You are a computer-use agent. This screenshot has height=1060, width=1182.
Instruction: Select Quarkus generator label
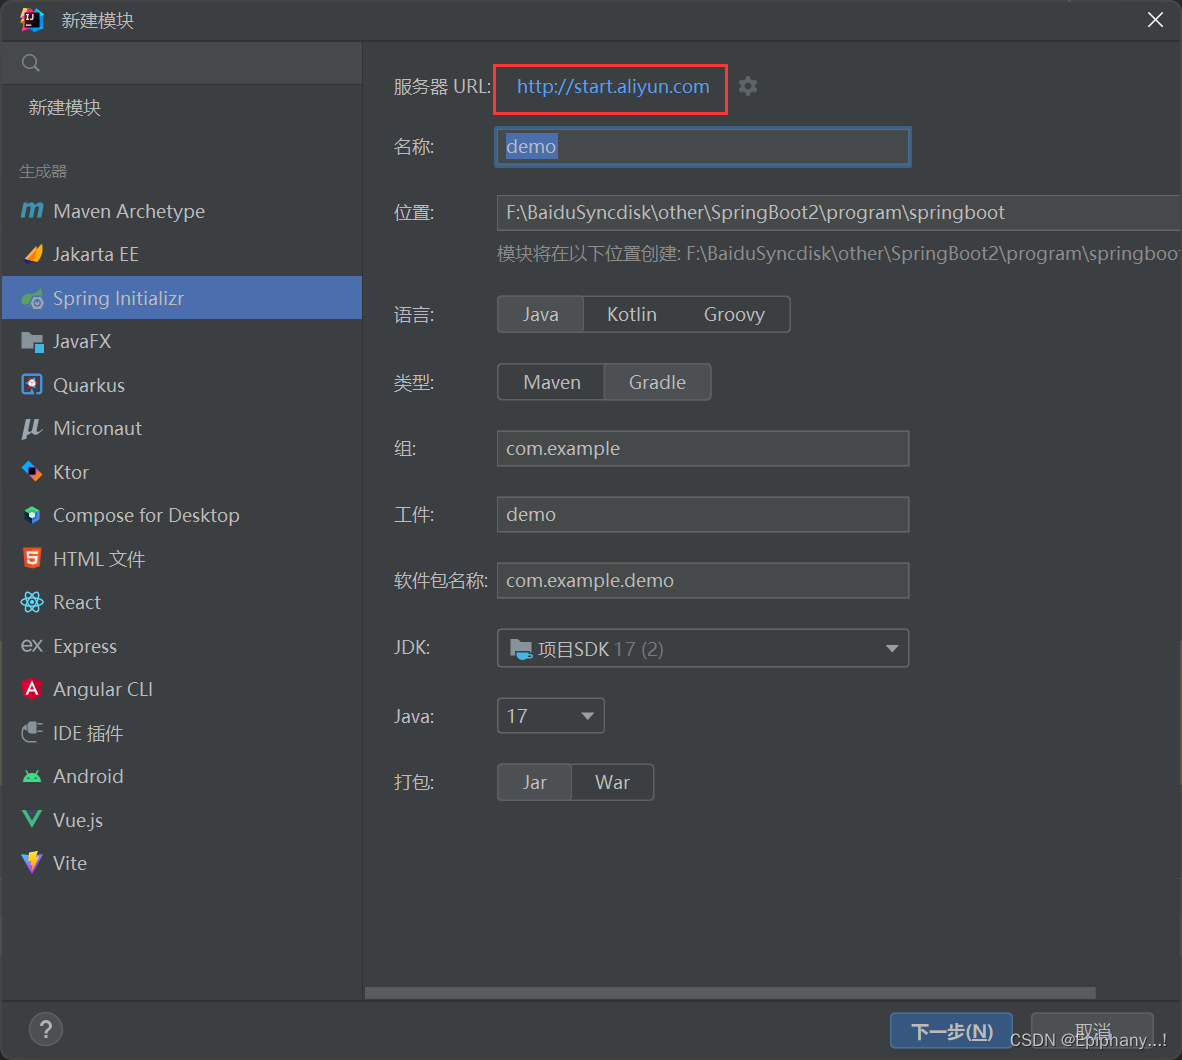tap(89, 385)
